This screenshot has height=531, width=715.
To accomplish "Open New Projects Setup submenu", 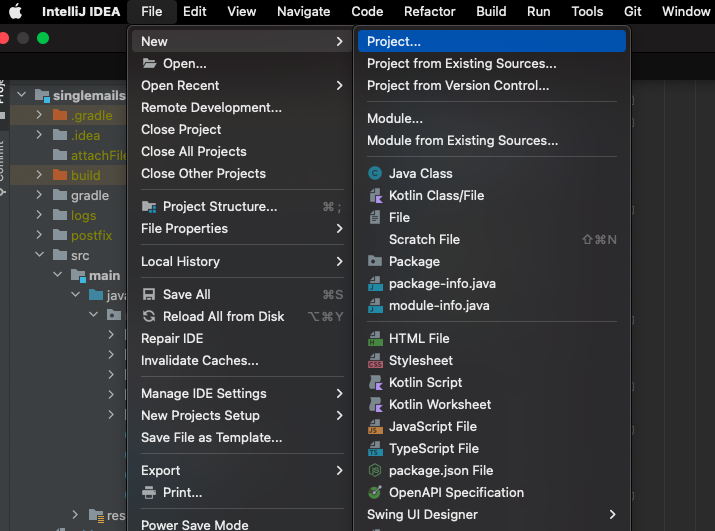I will click(242, 416).
